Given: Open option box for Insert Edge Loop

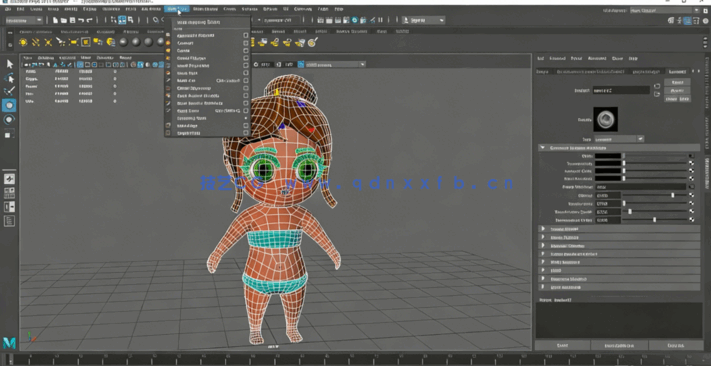Looking at the screenshot, I should tap(246, 65).
